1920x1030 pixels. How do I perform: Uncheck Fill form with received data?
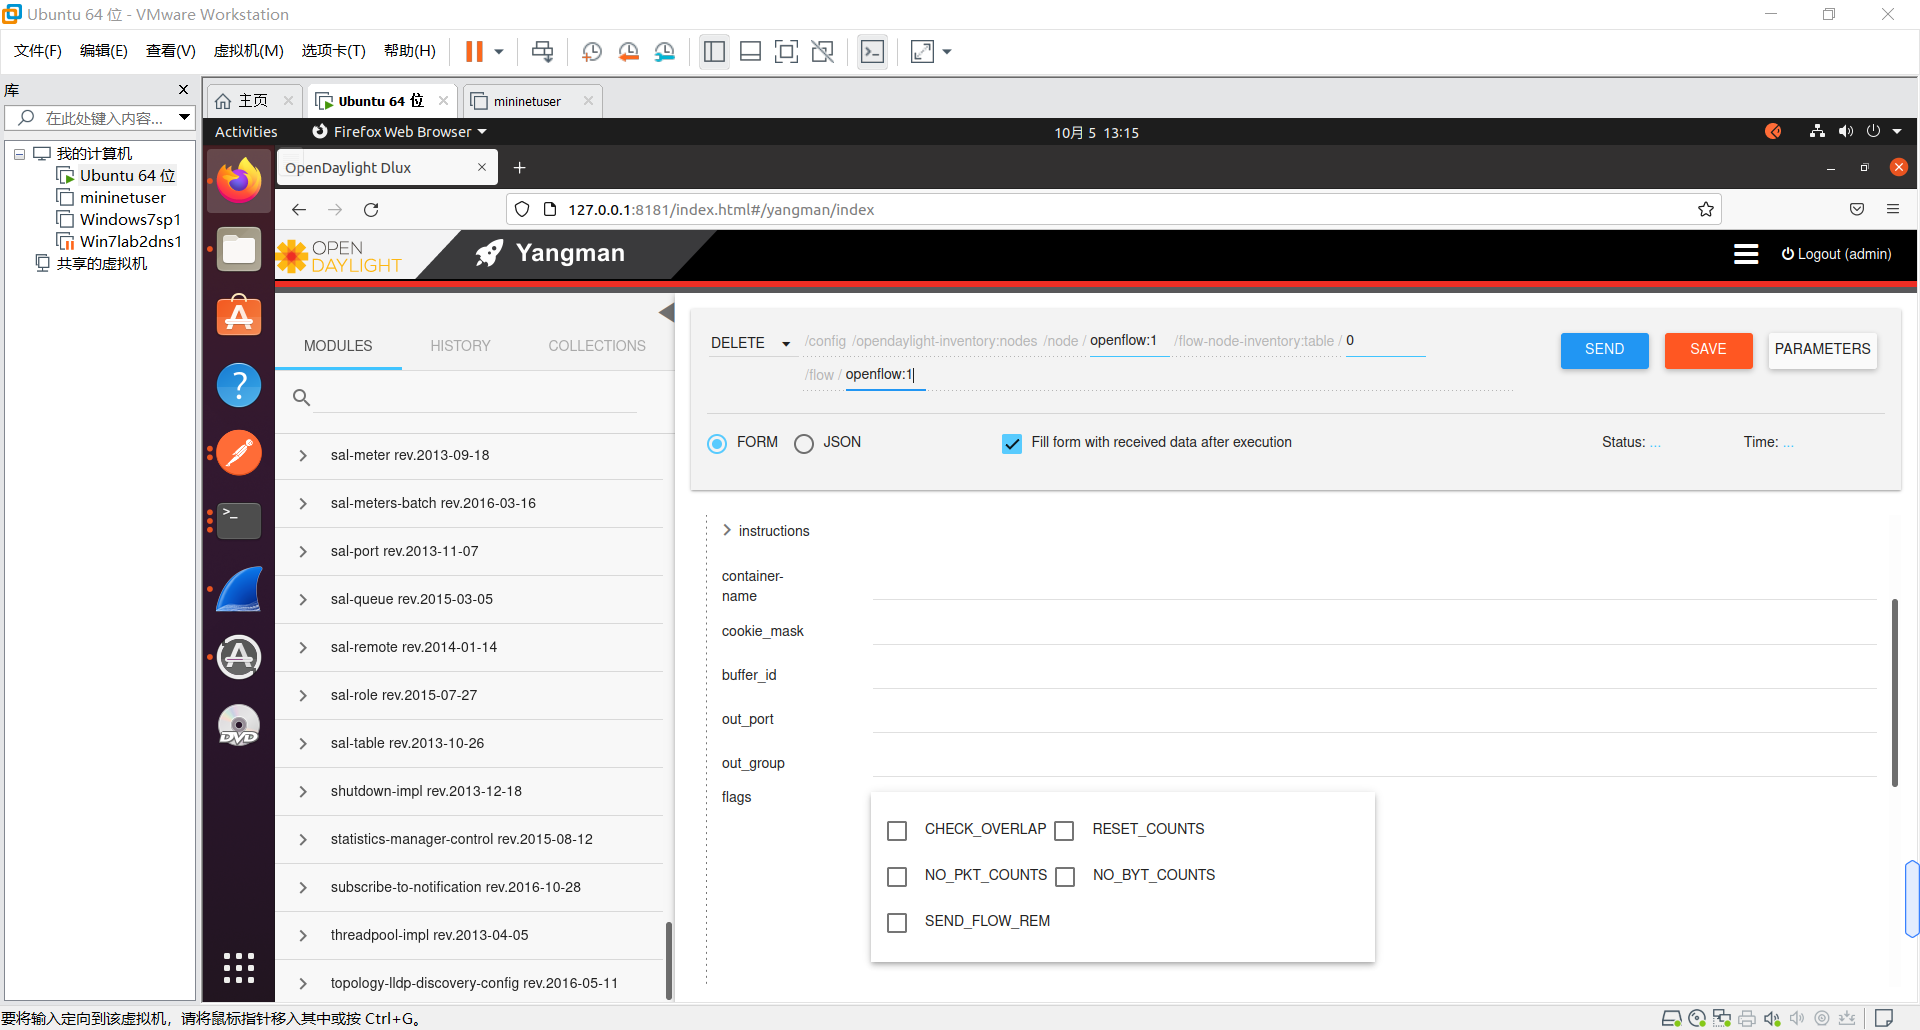1012,443
